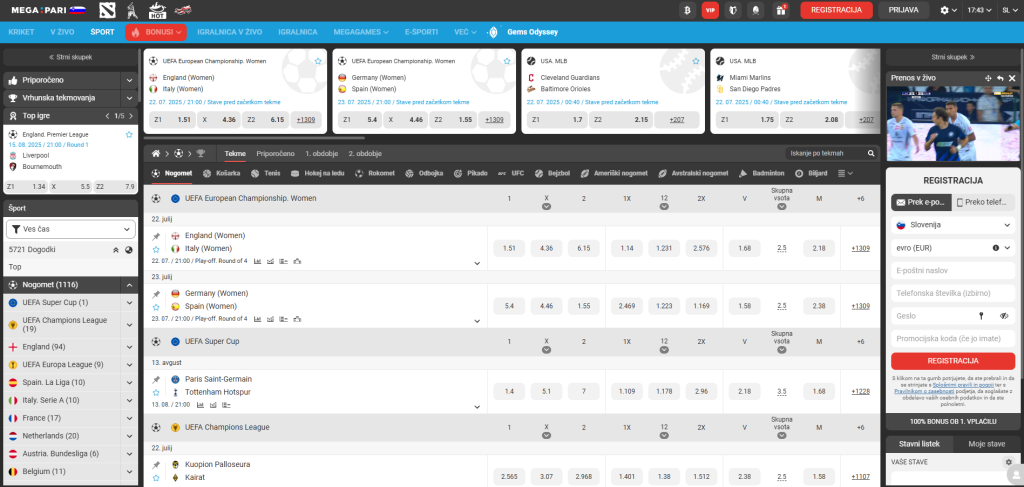This screenshot has width=1024, height=487.
Task: Open the Ves čas time filter dropdown
Action: pyautogui.click(x=71, y=229)
